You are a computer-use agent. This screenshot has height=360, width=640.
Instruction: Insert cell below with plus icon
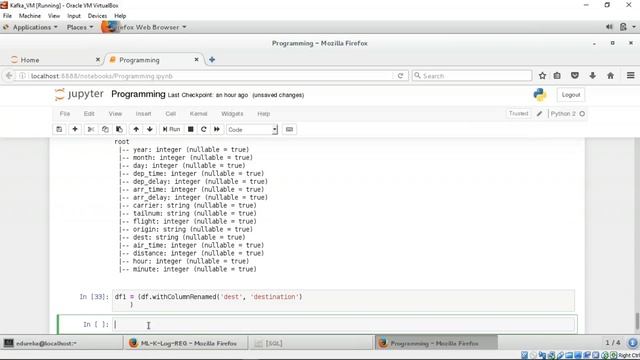(75, 129)
